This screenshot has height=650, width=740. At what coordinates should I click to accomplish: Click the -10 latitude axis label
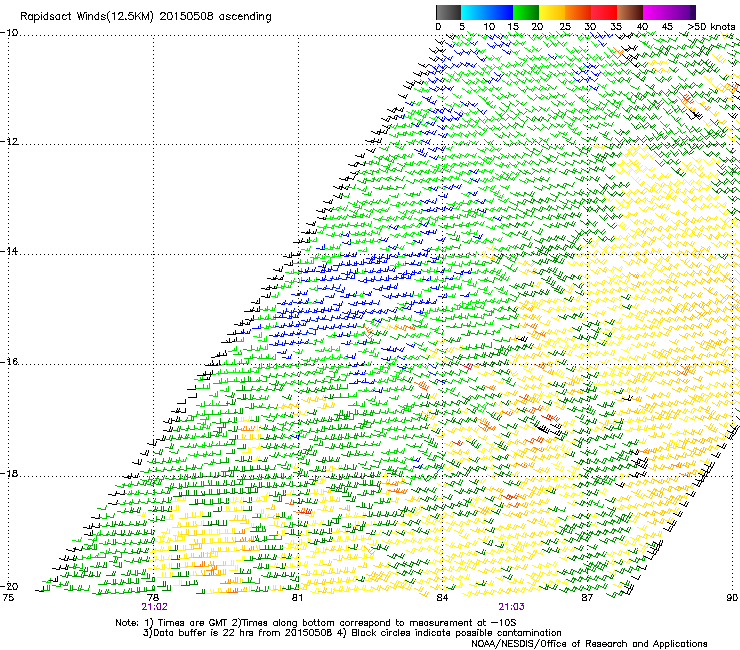(9, 32)
